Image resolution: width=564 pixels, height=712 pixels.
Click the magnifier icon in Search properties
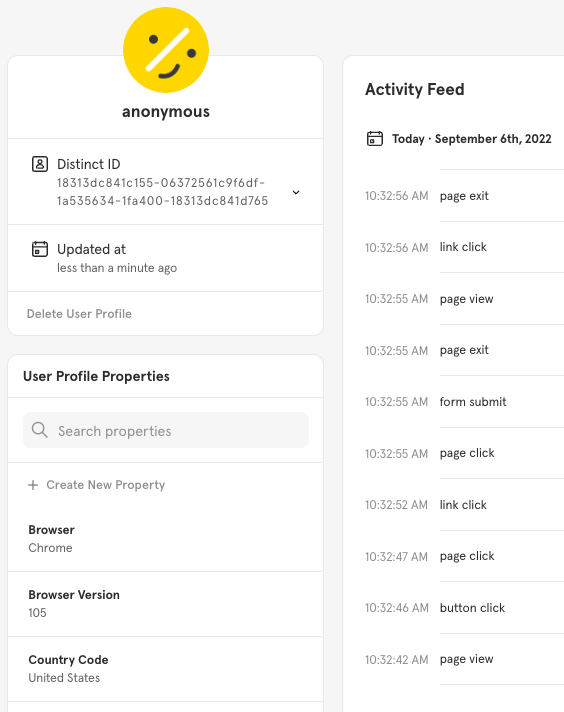tap(40, 430)
